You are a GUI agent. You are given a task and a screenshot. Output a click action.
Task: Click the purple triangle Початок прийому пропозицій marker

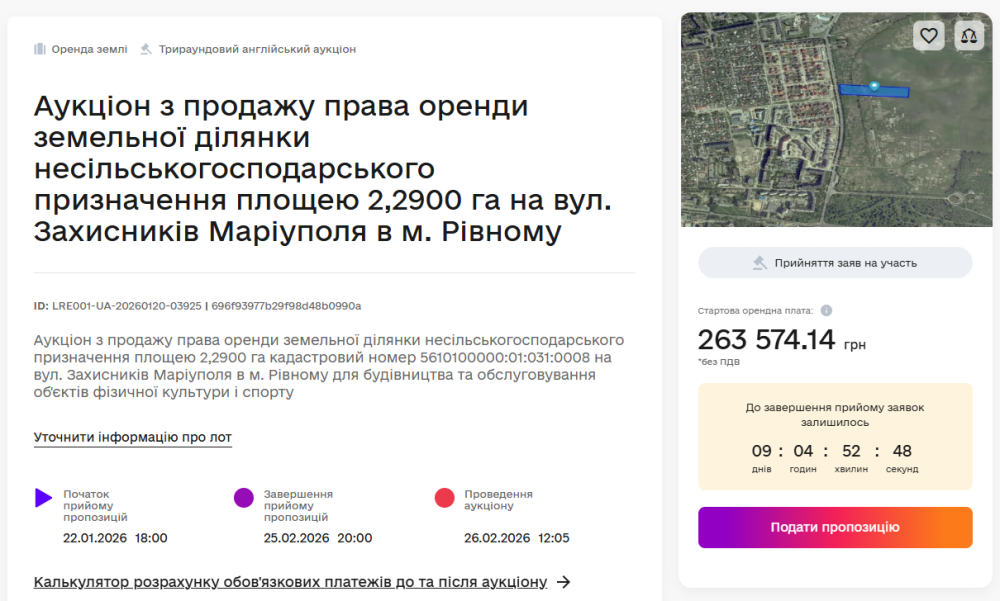(x=43, y=498)
